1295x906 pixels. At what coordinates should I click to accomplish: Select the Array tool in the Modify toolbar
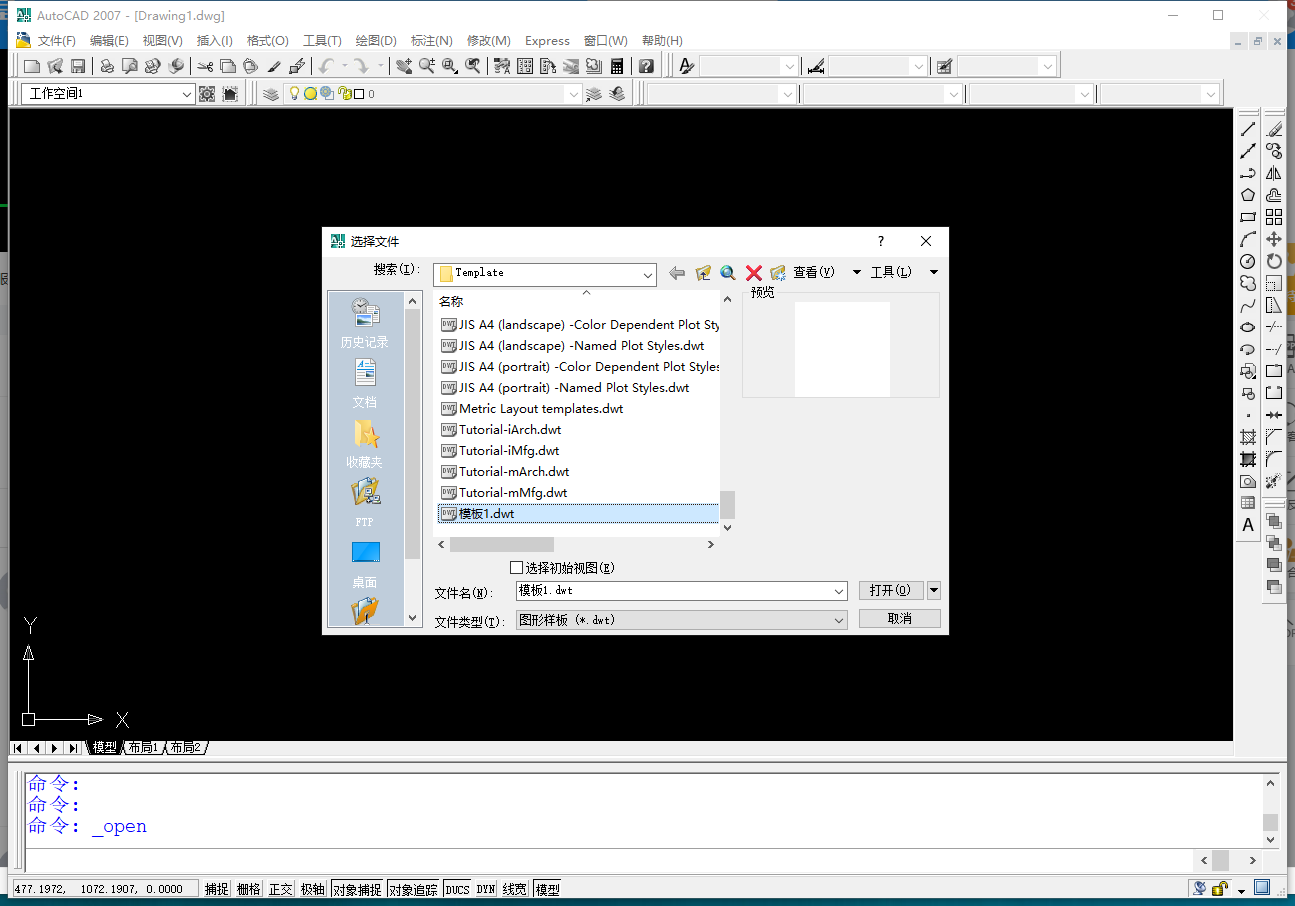pos(1274,217)
